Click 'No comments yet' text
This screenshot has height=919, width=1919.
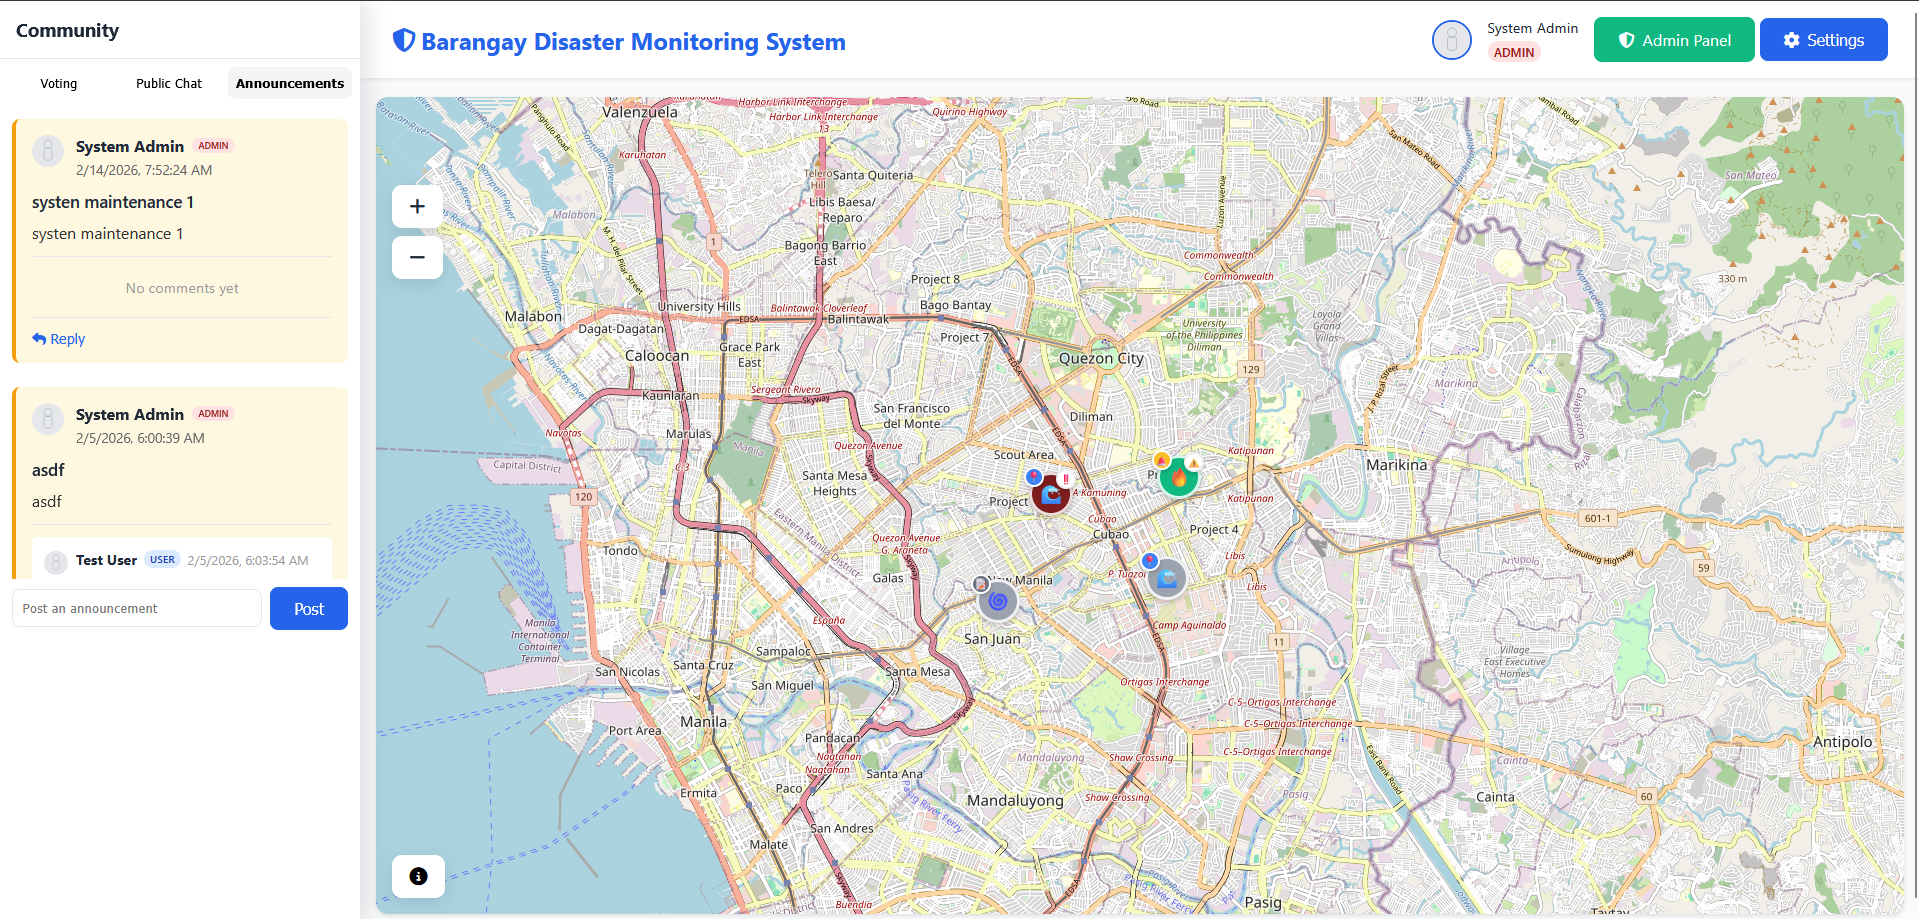coord(182,288)
